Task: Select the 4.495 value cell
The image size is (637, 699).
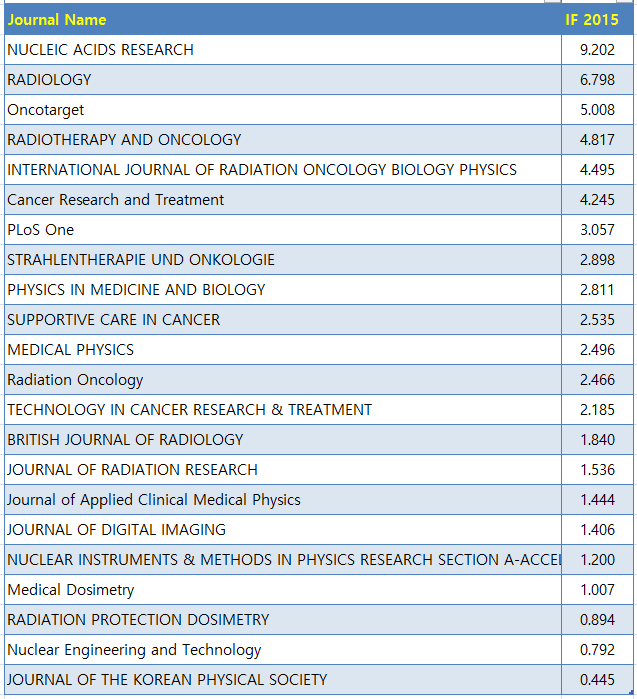Action: 597,169
